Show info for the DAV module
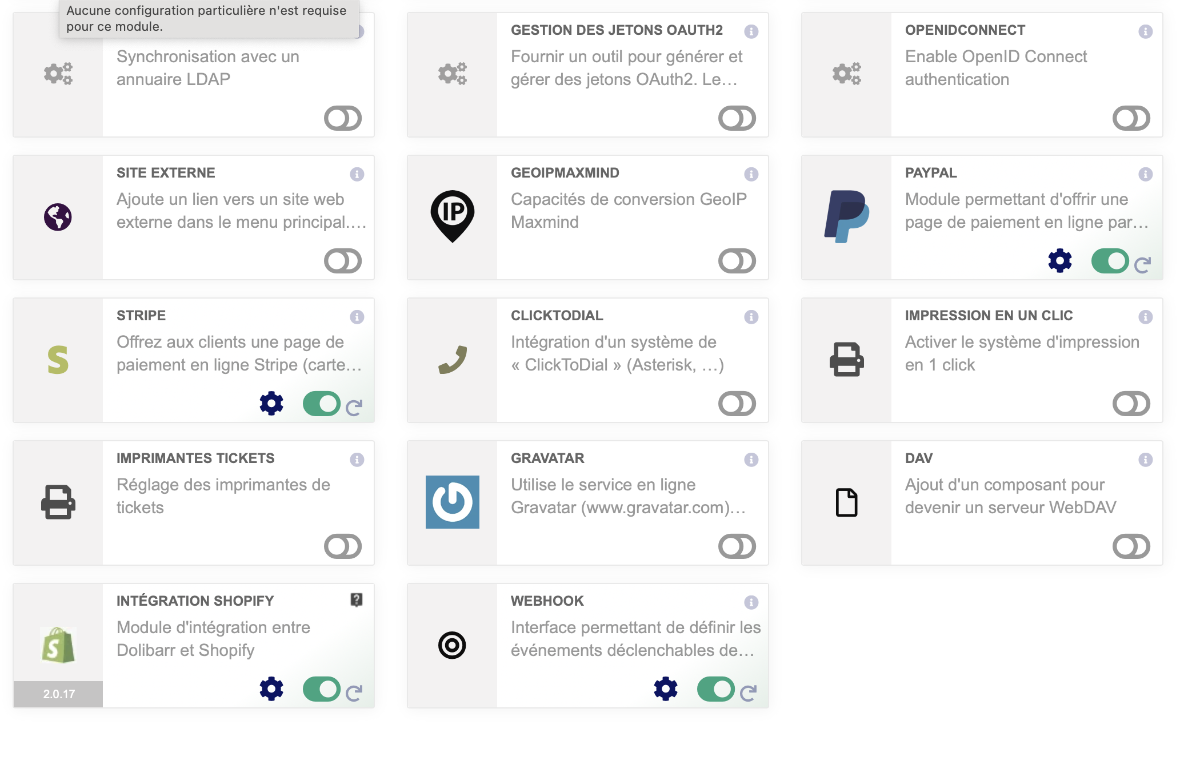This screenshot has width=1200, height=757. (x=1145, y=460)
